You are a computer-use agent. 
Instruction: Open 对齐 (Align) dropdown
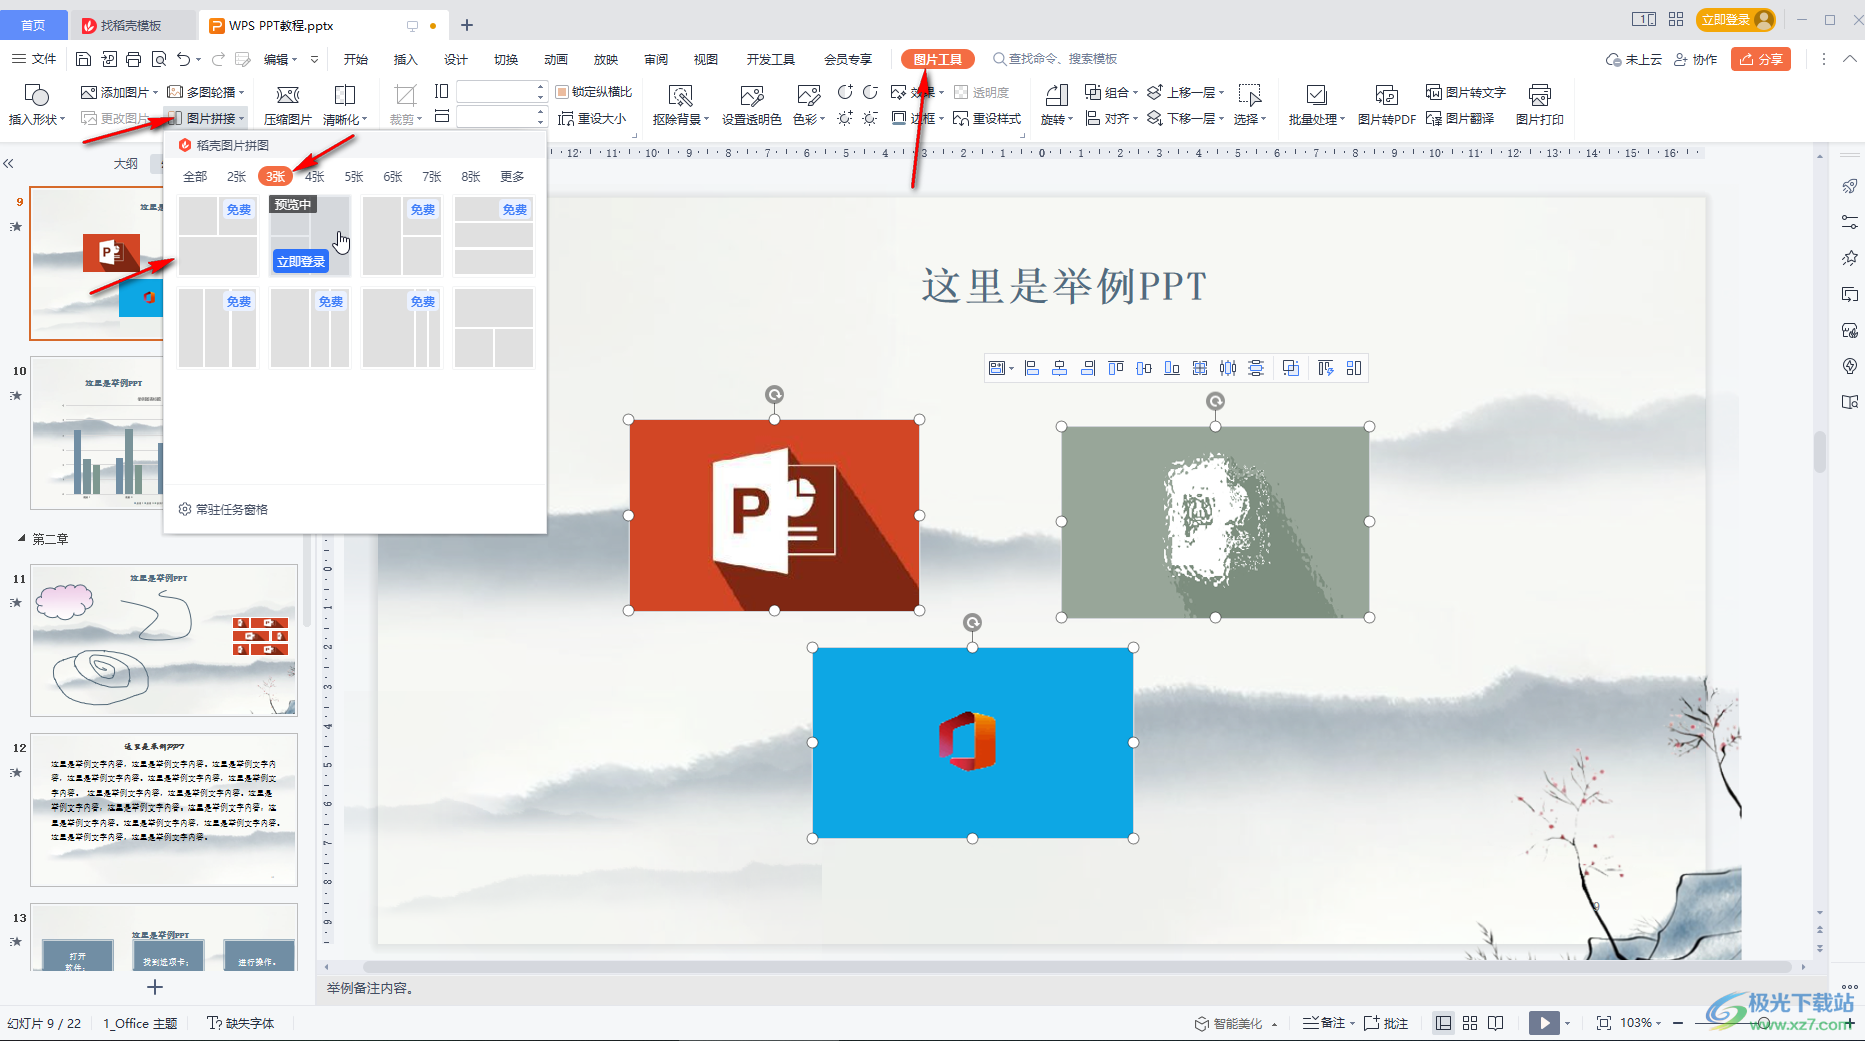tap(1112, 118)
